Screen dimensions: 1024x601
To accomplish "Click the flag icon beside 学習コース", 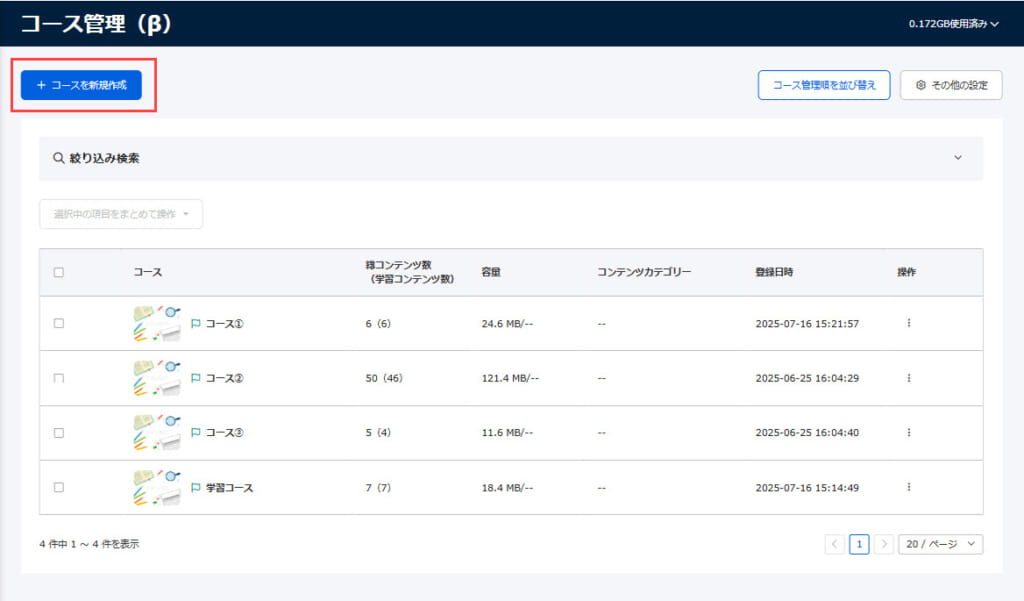I will coord(195,487).
